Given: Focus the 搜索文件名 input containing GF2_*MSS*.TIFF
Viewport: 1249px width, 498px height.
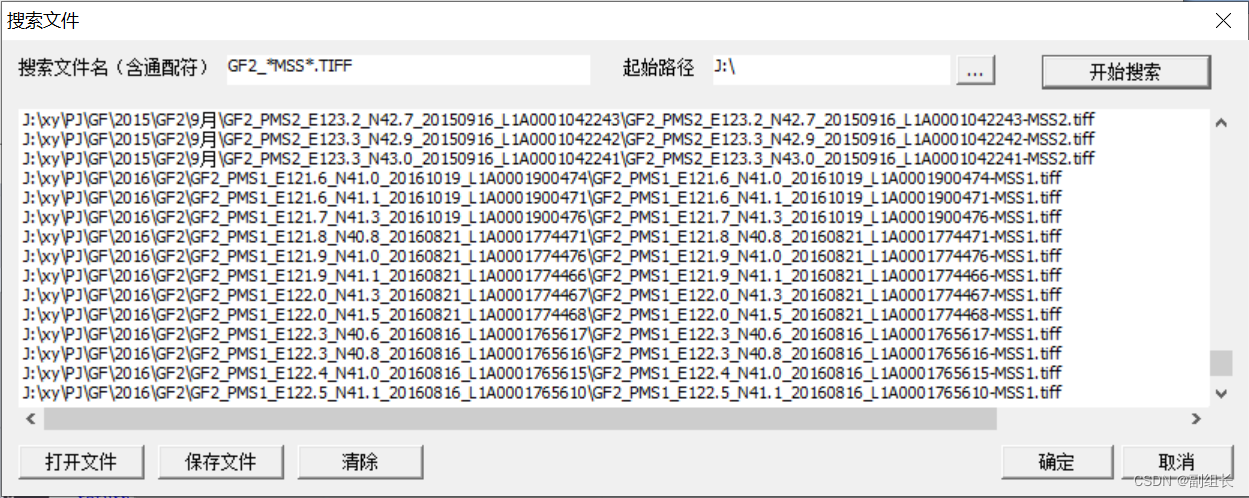Looking at the screenshot, I should tap(407, 69).
